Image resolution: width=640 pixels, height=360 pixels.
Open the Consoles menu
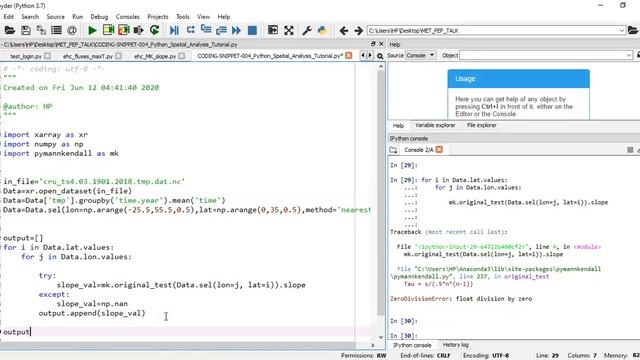coord(128,17)
